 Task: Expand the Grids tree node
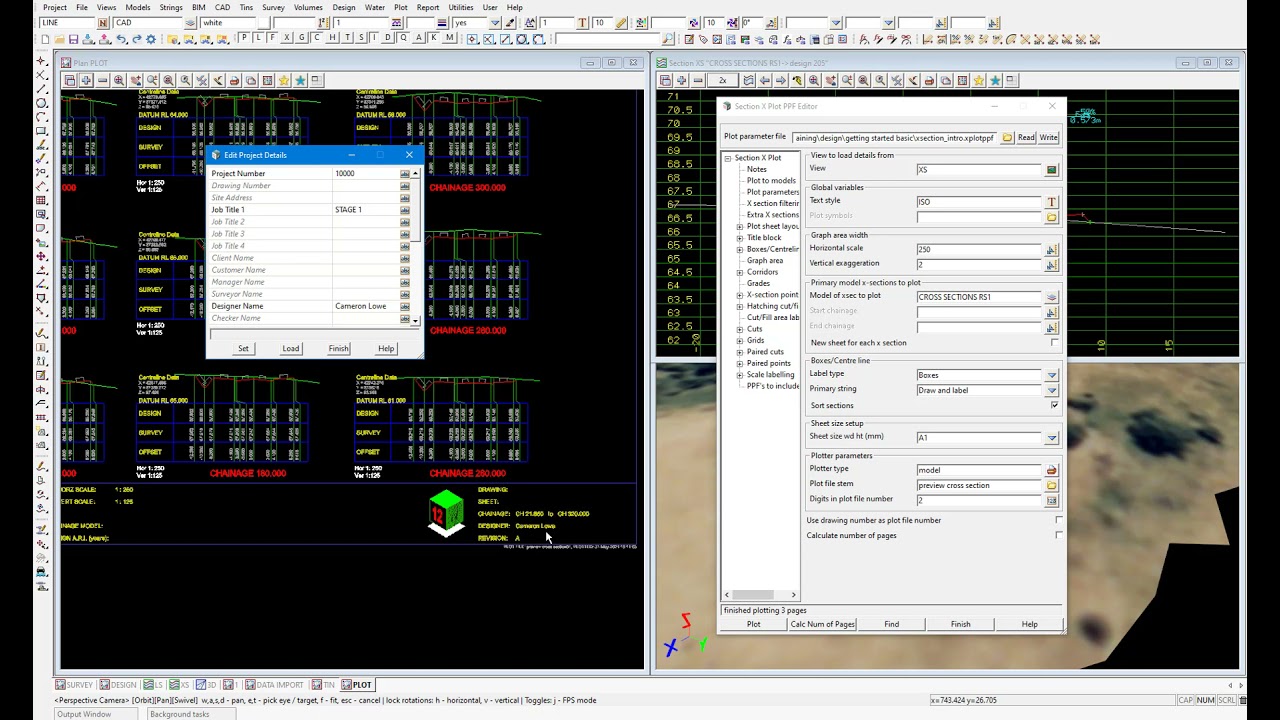point(740,340)
